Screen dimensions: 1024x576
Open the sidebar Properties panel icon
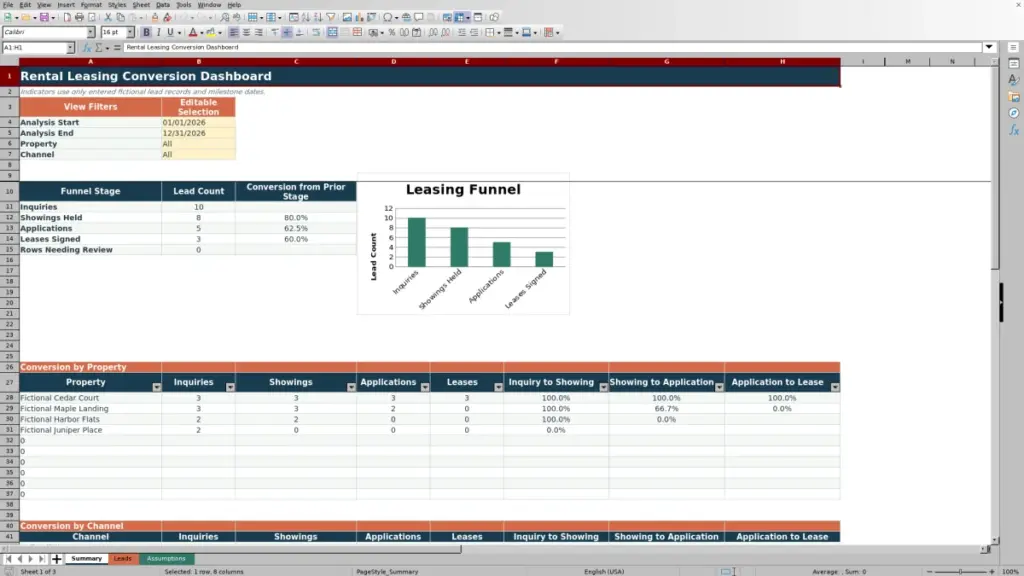(1014, 63)
